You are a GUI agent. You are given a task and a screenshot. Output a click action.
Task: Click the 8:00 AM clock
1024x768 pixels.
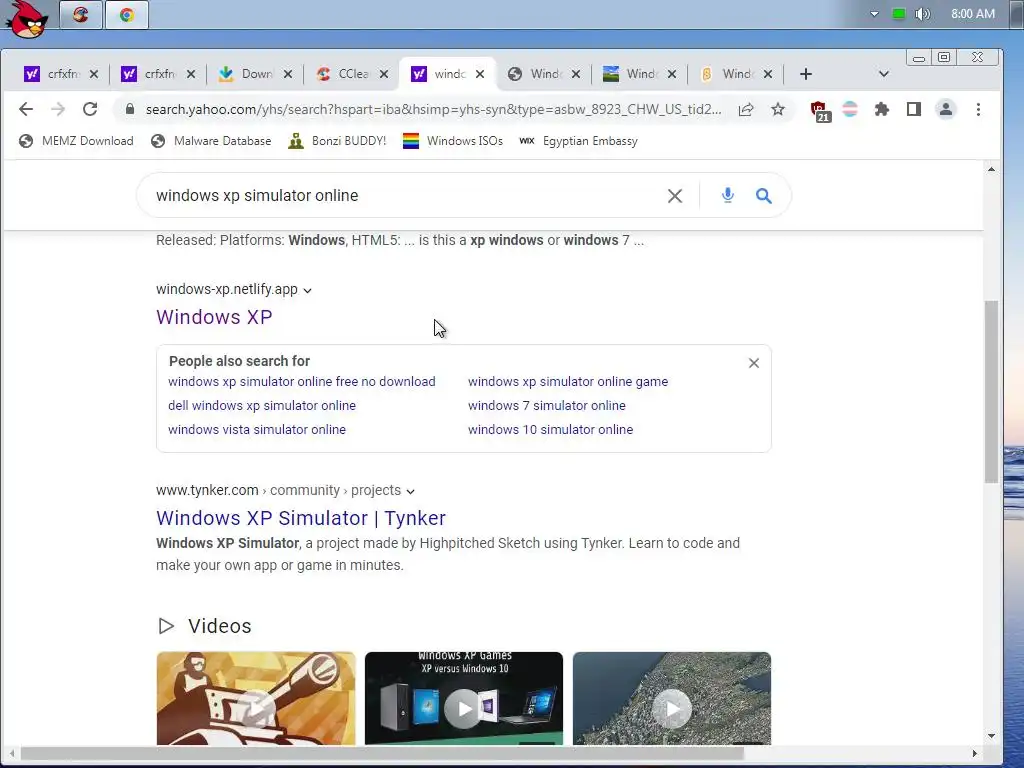(972, 14)
